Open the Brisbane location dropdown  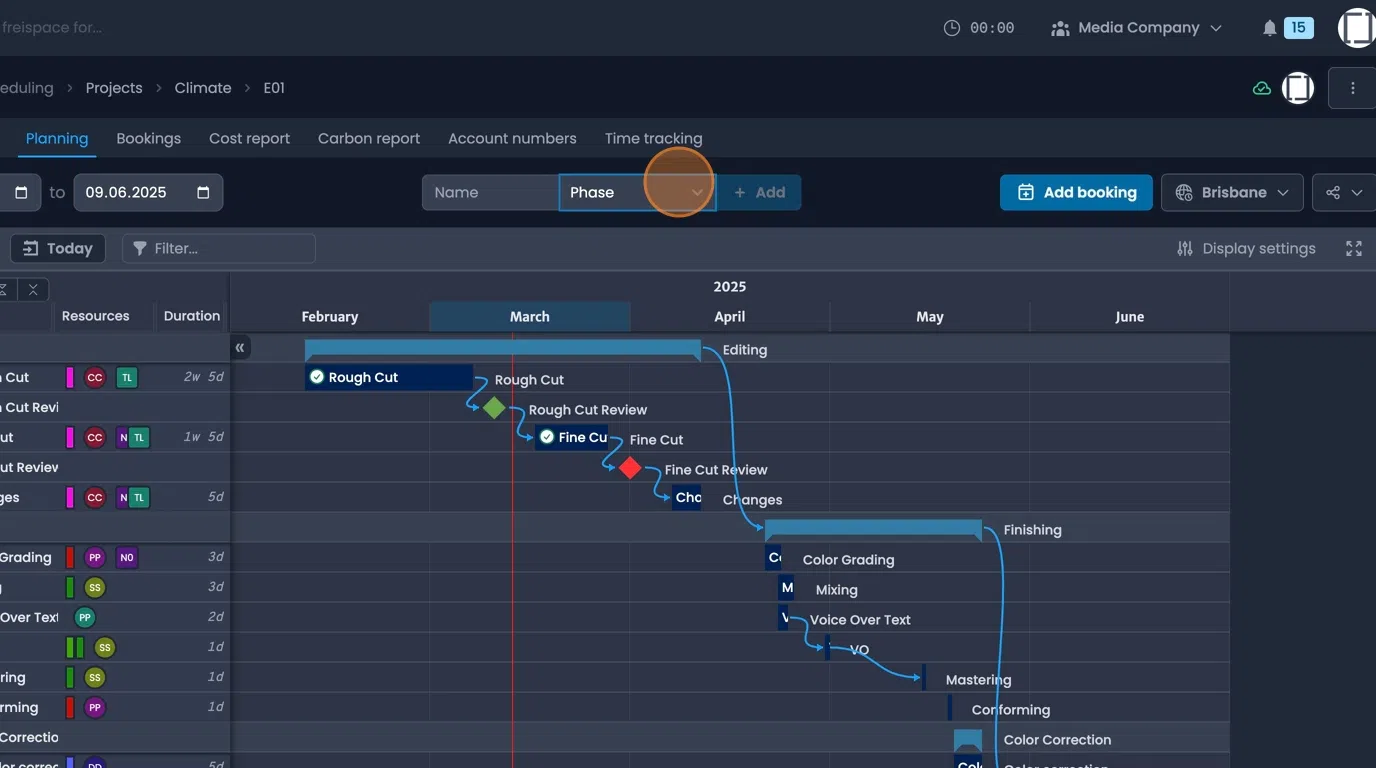point(1232,192)
